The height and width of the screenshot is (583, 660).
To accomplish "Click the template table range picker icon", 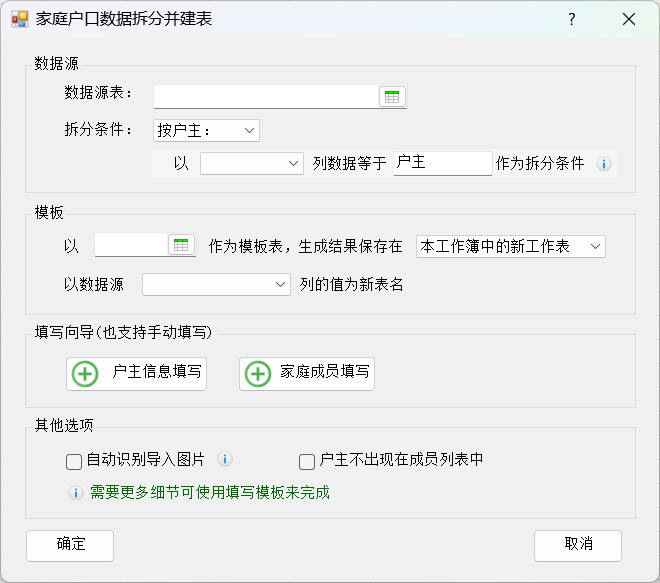I will click(181, 245).
